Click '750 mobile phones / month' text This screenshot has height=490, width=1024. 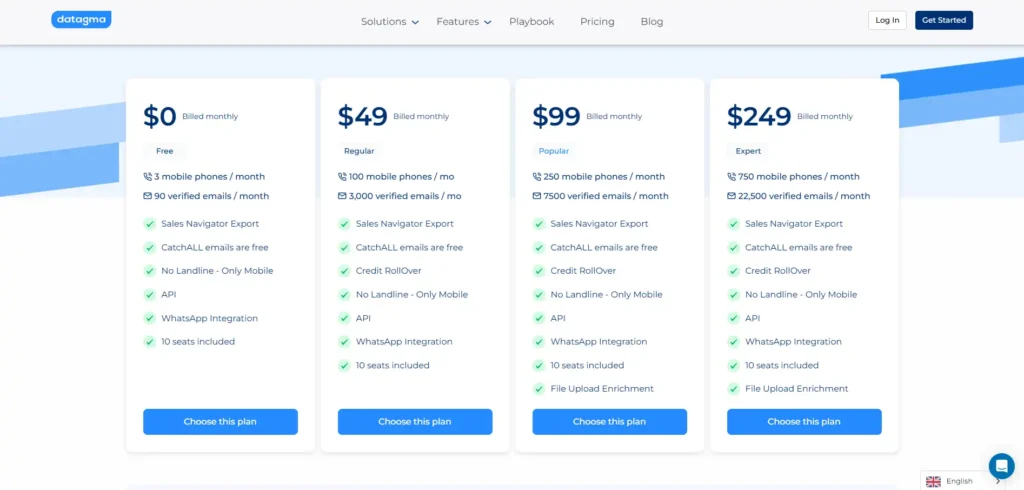click(x=799, y=176)
